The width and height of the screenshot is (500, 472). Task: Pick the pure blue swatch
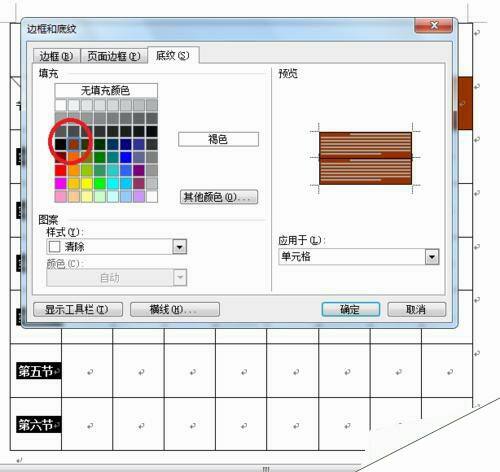tap(125, 157)
